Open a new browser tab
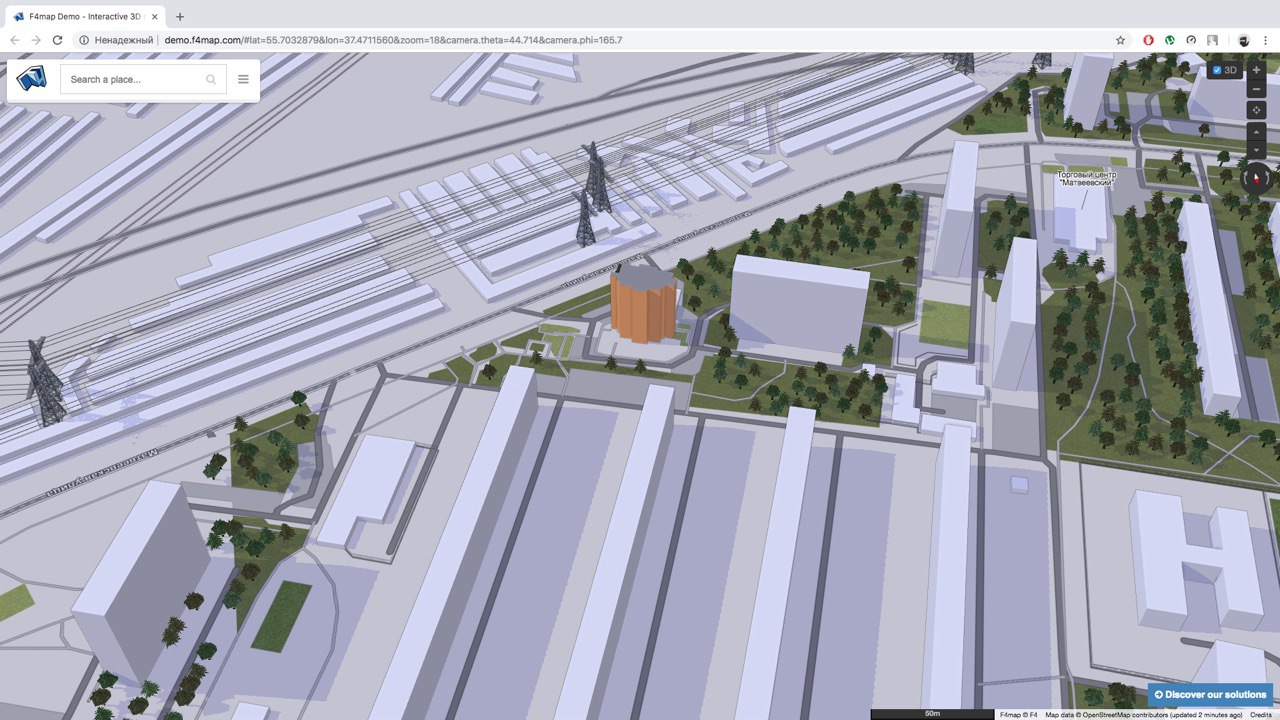The width and height of the screenshot is (1280, 720). tap(180, 17)
